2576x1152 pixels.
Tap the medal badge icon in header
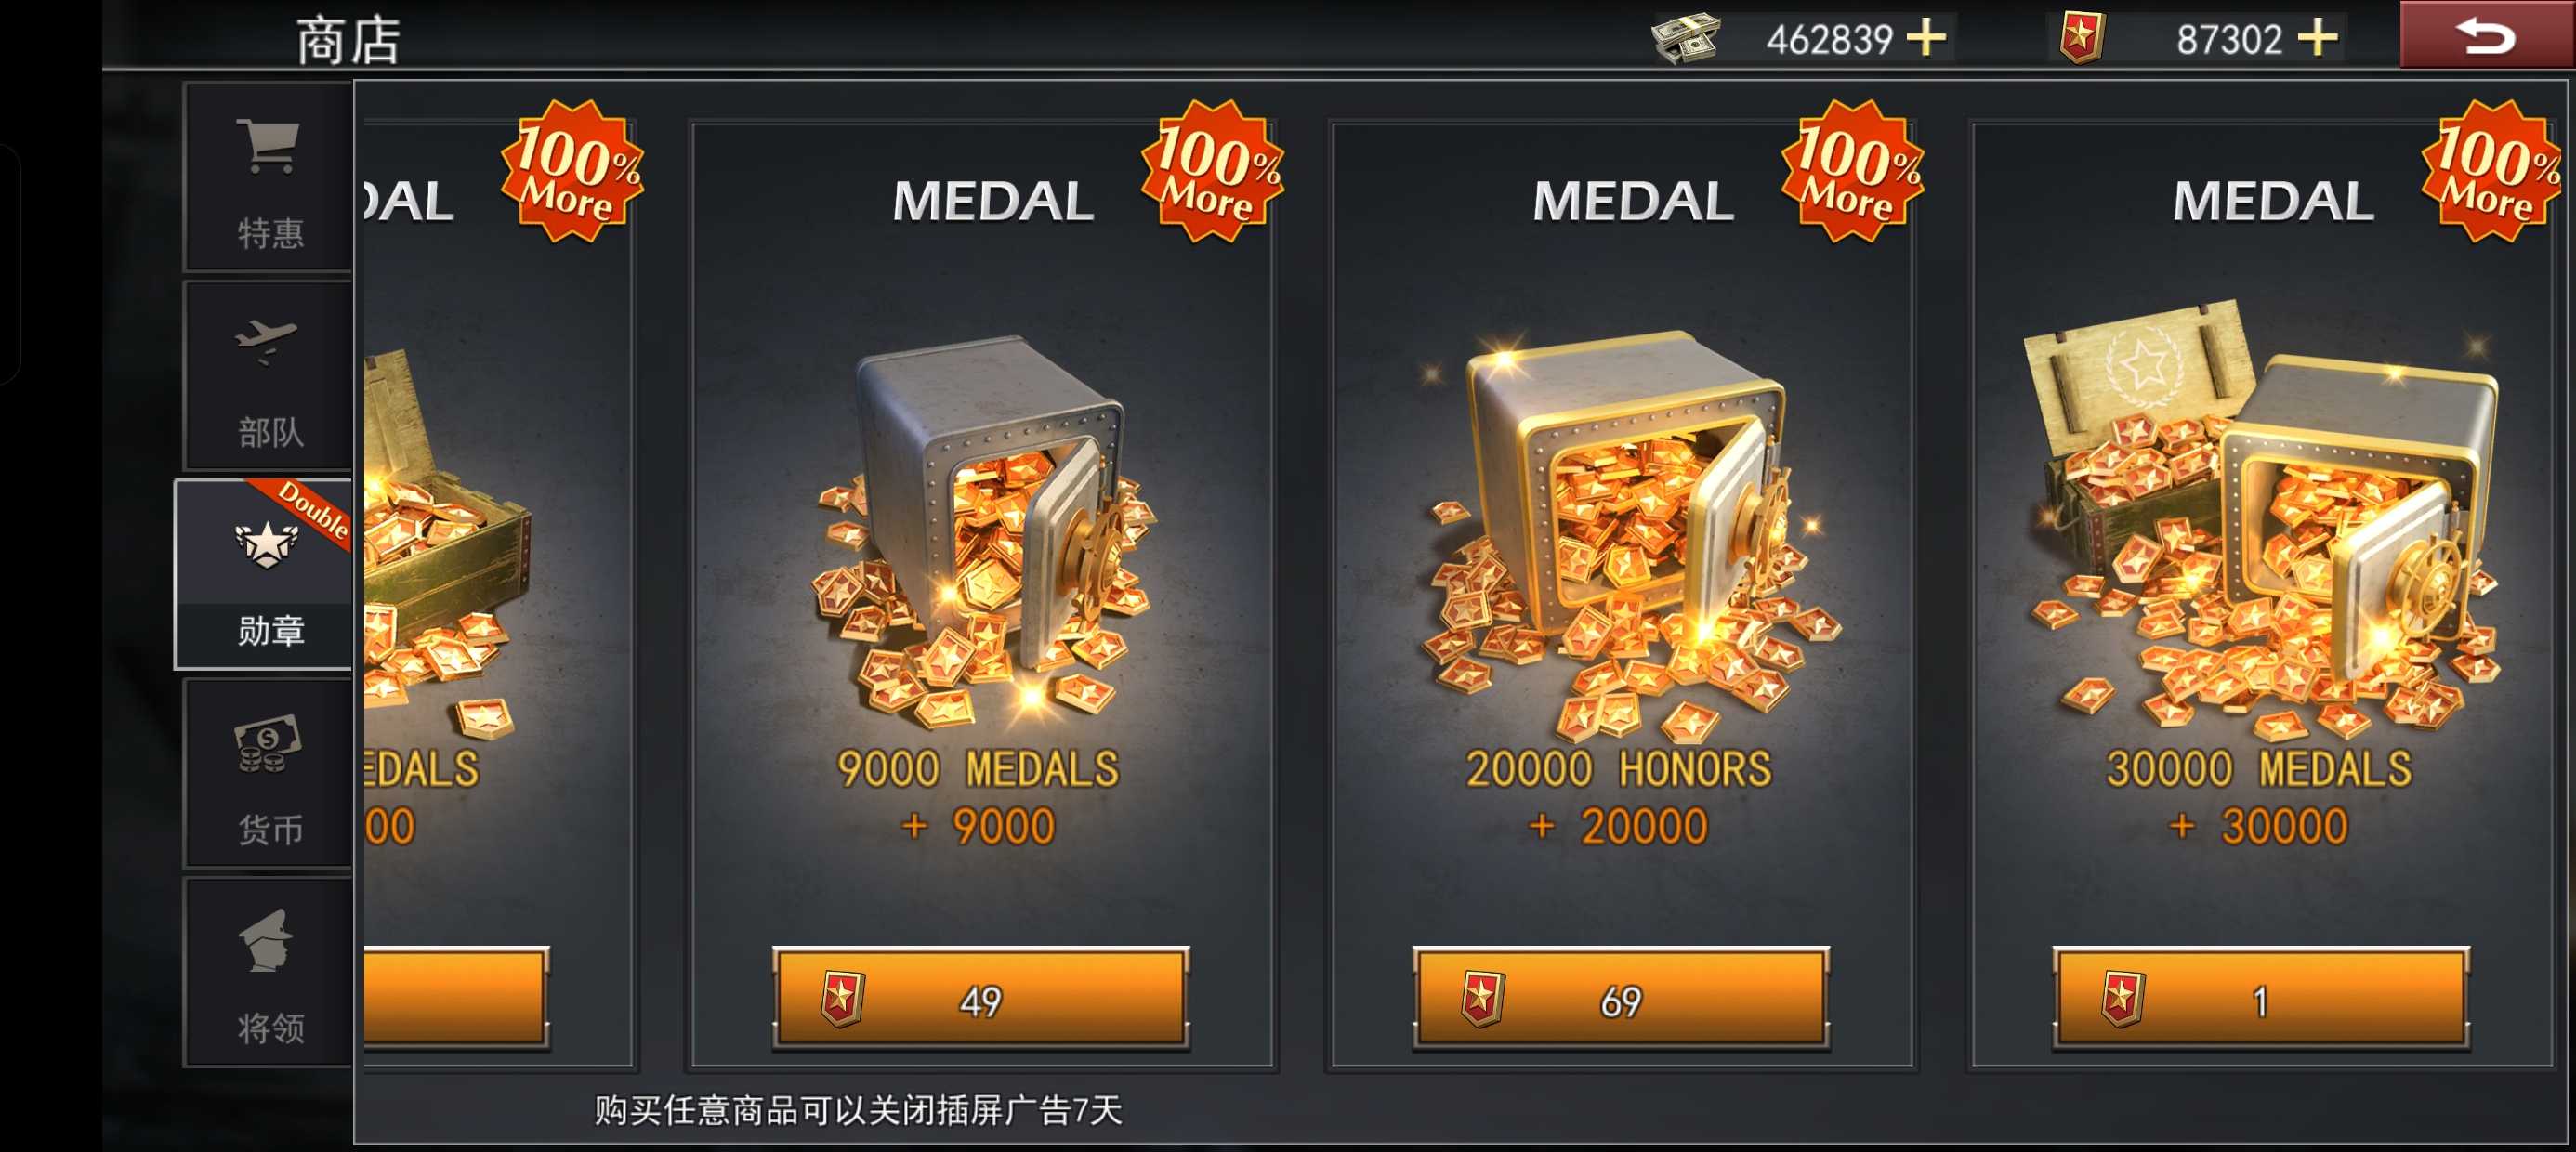(2081, 39)
